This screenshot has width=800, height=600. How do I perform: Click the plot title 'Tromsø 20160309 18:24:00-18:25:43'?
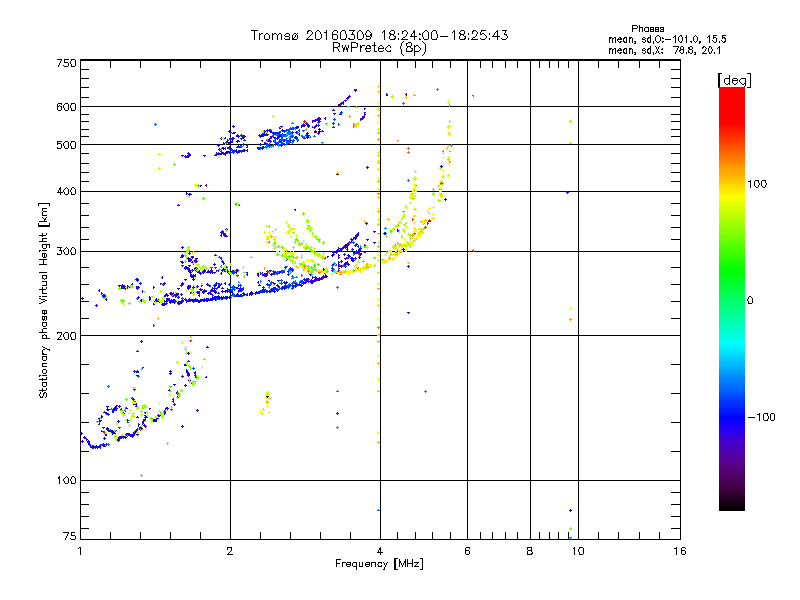pyautogui.click(x=379, y=35)
